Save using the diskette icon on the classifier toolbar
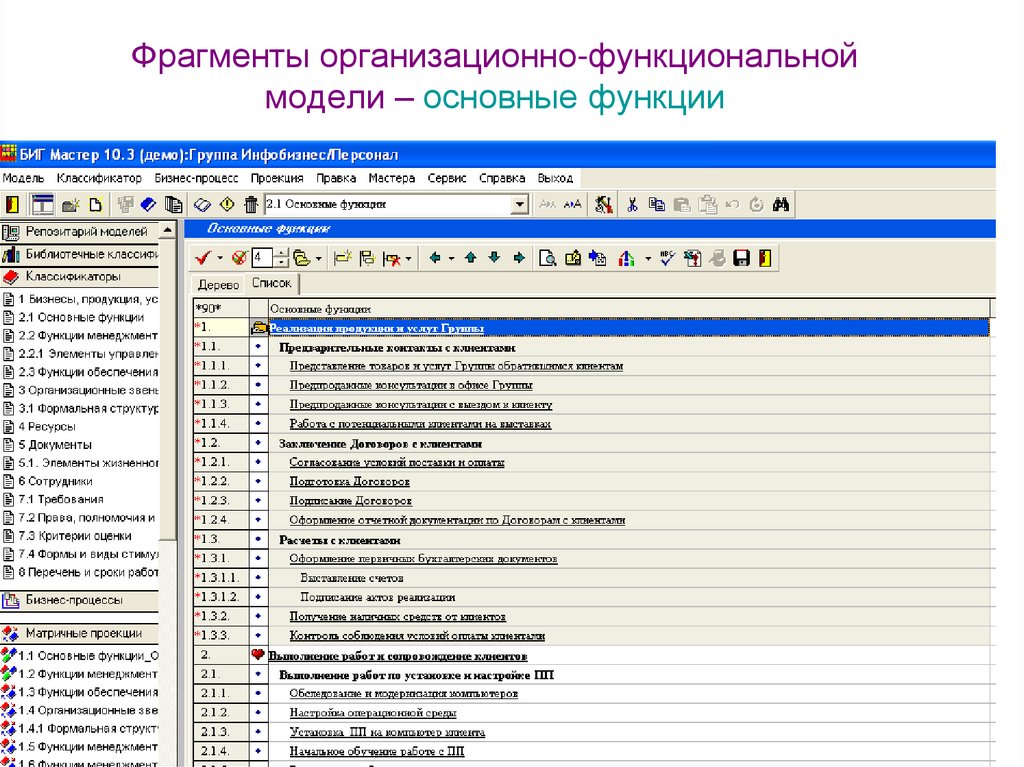Screen dimensions: 1024x767 coord(743,257)
